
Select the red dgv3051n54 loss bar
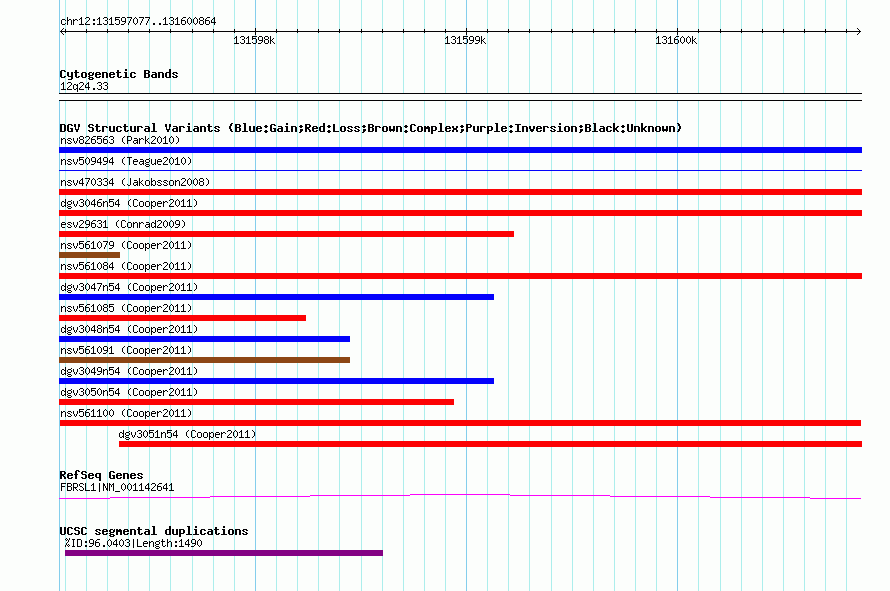tap(490, 444)
